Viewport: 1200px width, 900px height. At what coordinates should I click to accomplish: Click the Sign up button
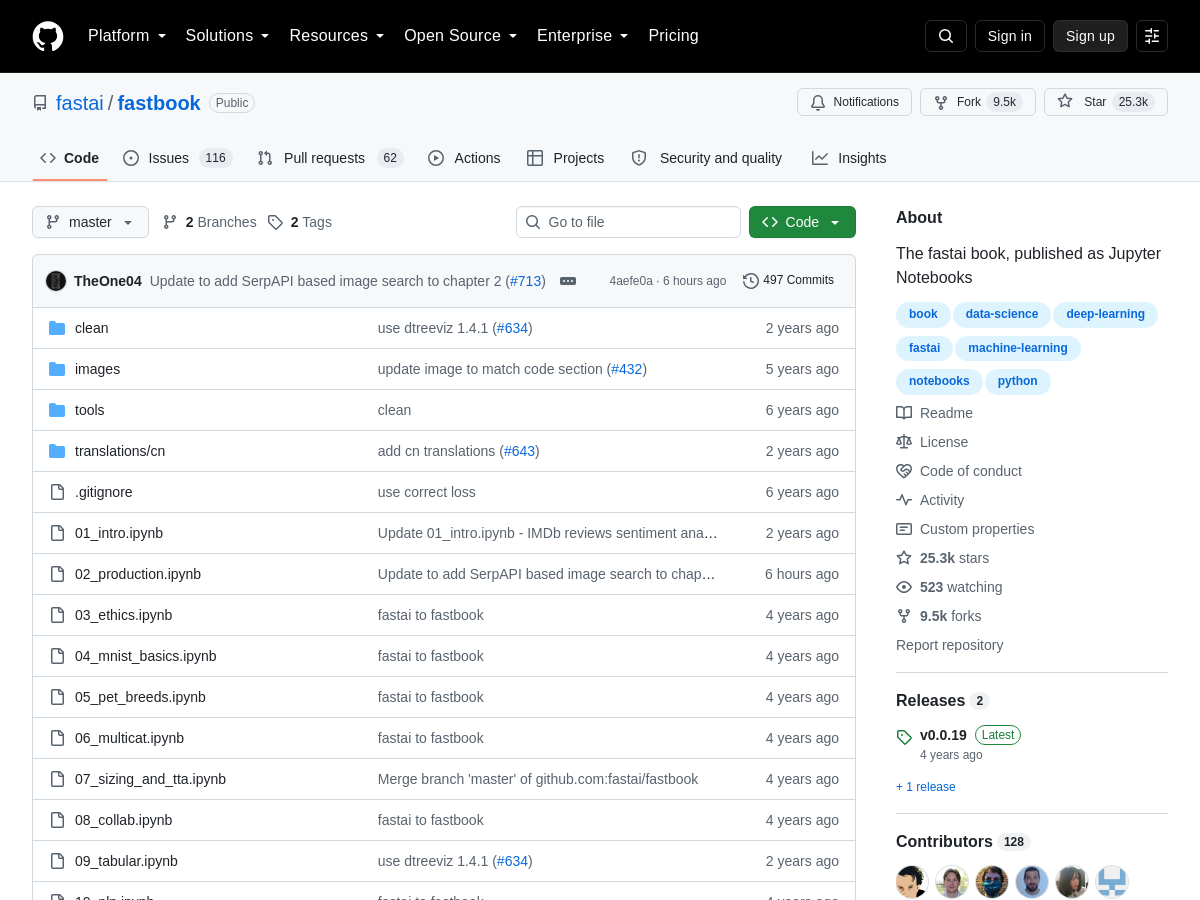1090,36
